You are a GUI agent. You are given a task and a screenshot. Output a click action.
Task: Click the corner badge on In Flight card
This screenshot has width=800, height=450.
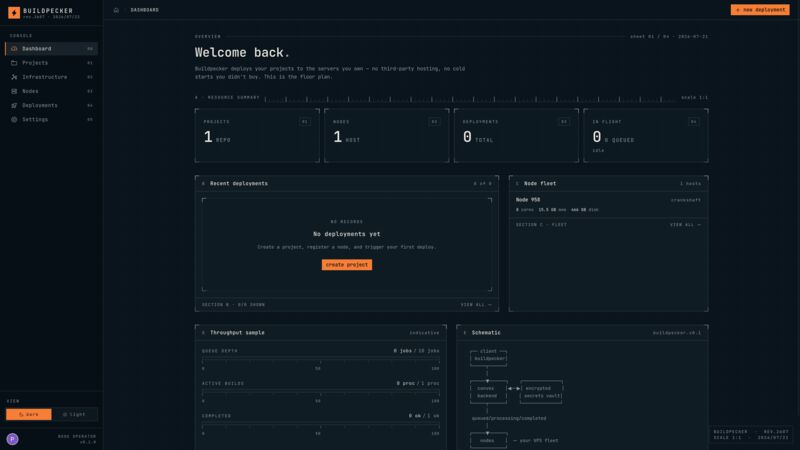pyautogui.click(x=693, y=122)
